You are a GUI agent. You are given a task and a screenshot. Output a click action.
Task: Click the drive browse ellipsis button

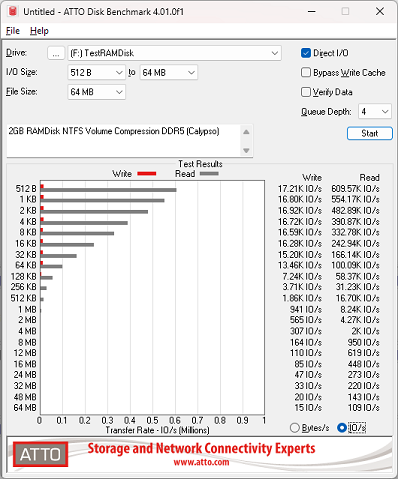(x=56, y=53)
